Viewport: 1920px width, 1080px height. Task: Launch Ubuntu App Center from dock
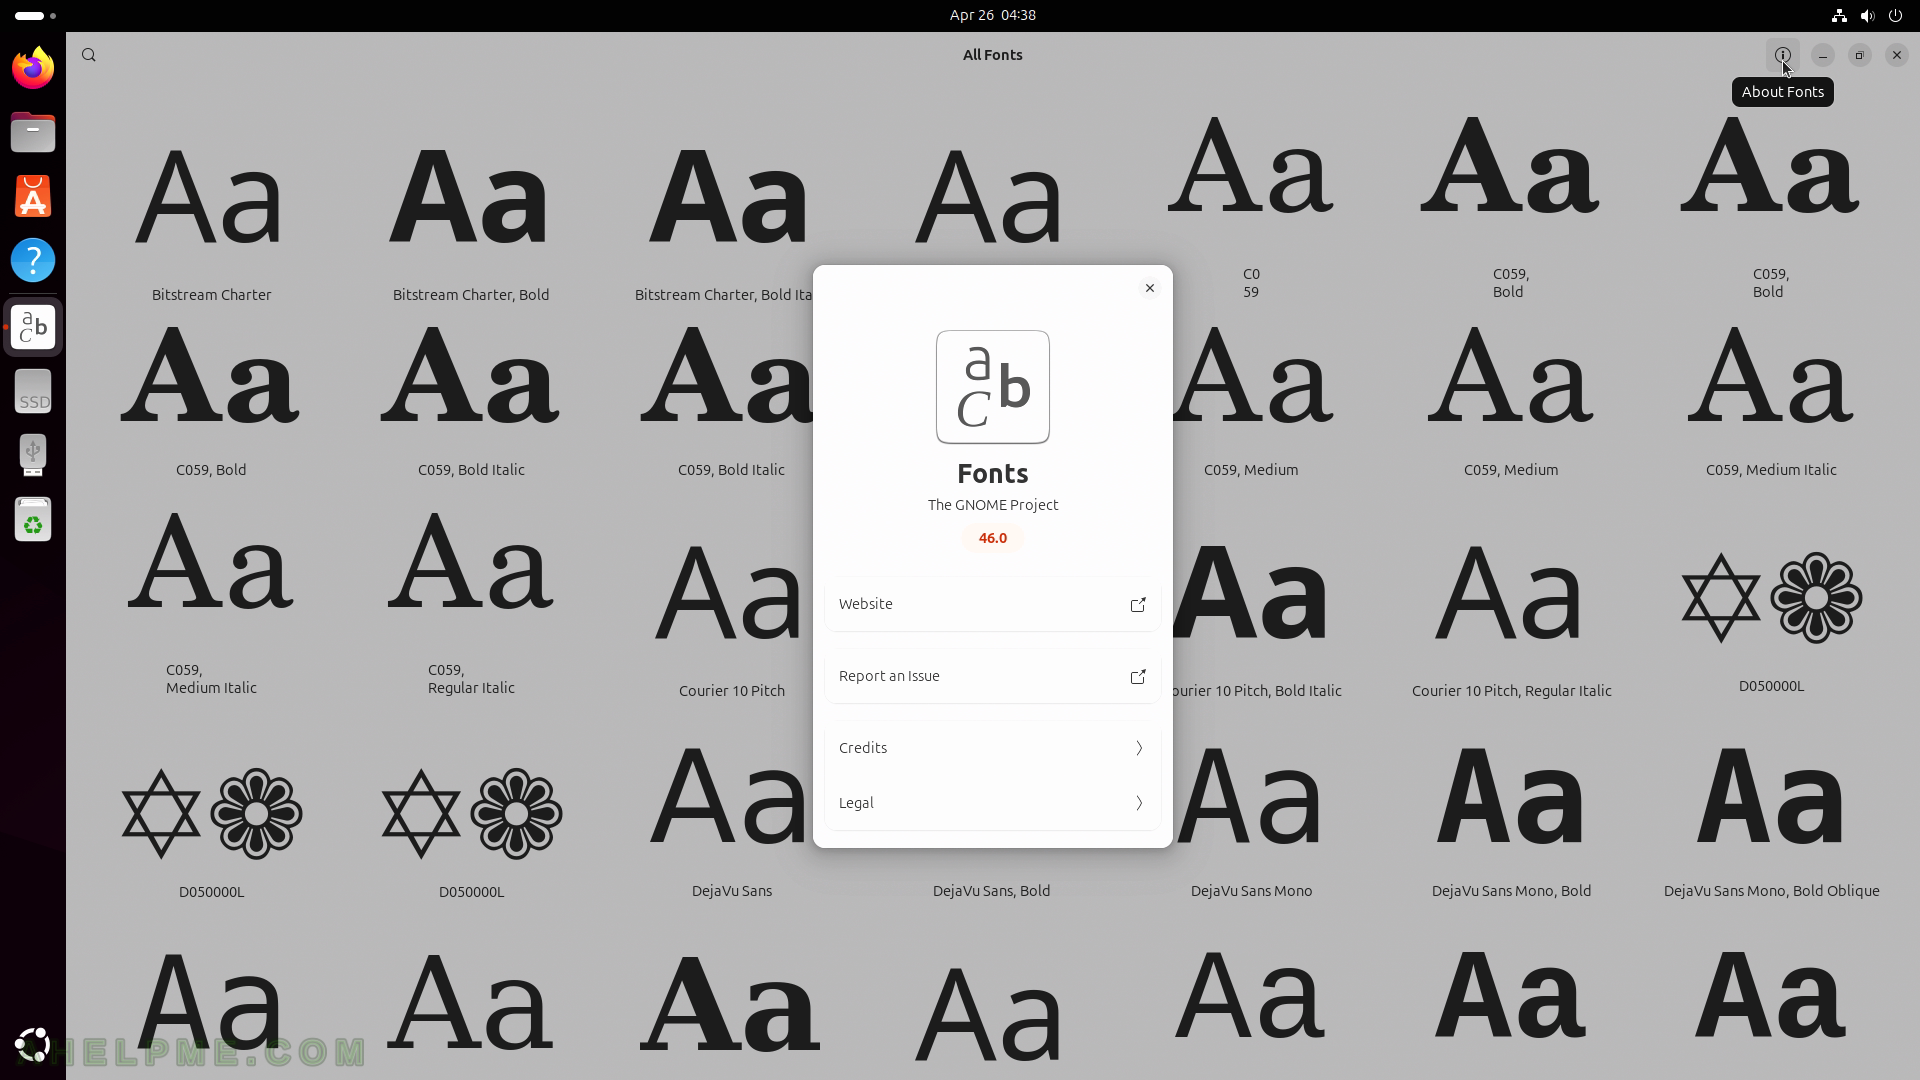tap(33, 196)
